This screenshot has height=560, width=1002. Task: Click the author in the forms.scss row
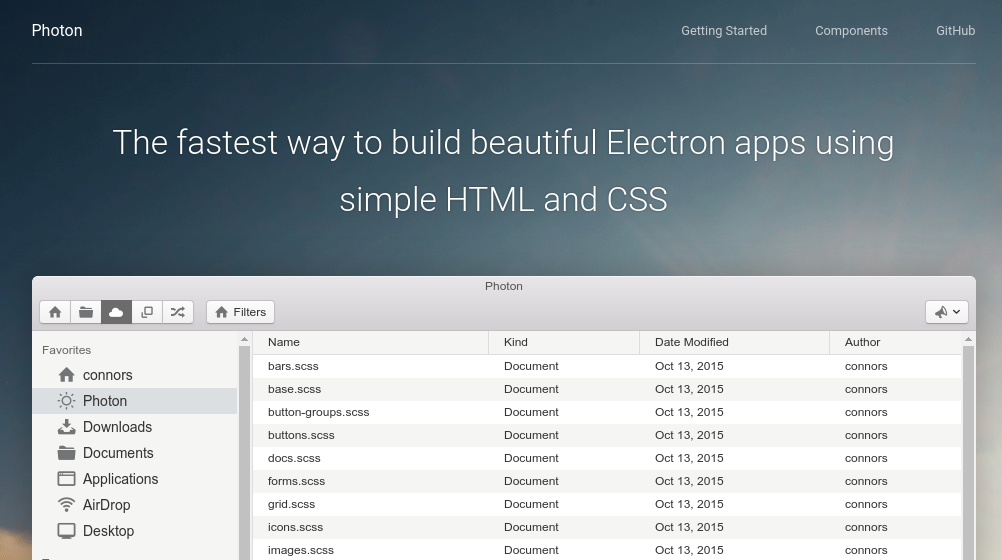tap(866, 481)
